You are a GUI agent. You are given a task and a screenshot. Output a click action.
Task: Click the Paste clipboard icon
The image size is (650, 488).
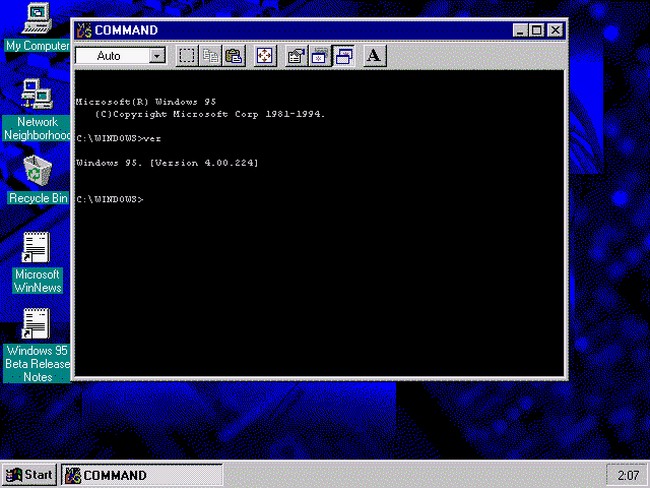(x=233, y=56)
